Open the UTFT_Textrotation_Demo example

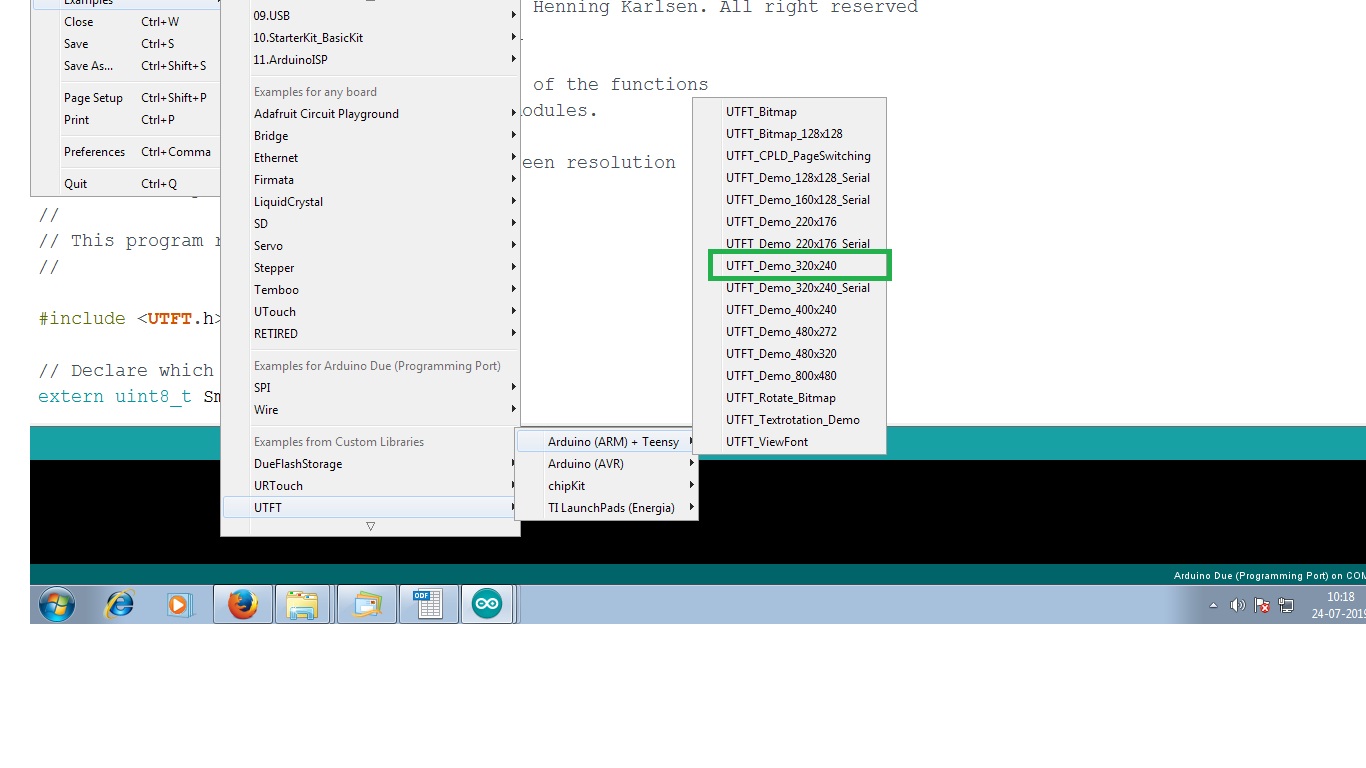789,419
